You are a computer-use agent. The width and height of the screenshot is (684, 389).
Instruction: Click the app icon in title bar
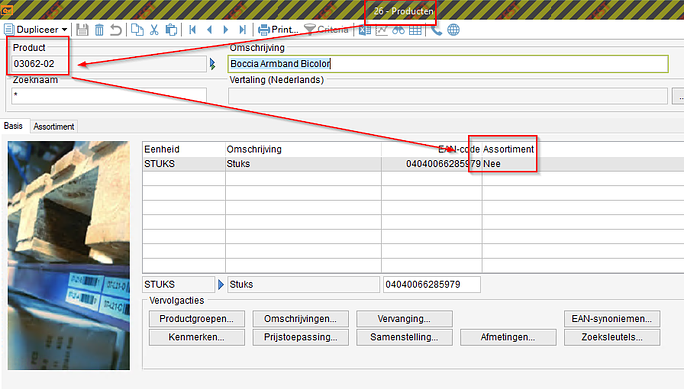click(x=7, y=10)
